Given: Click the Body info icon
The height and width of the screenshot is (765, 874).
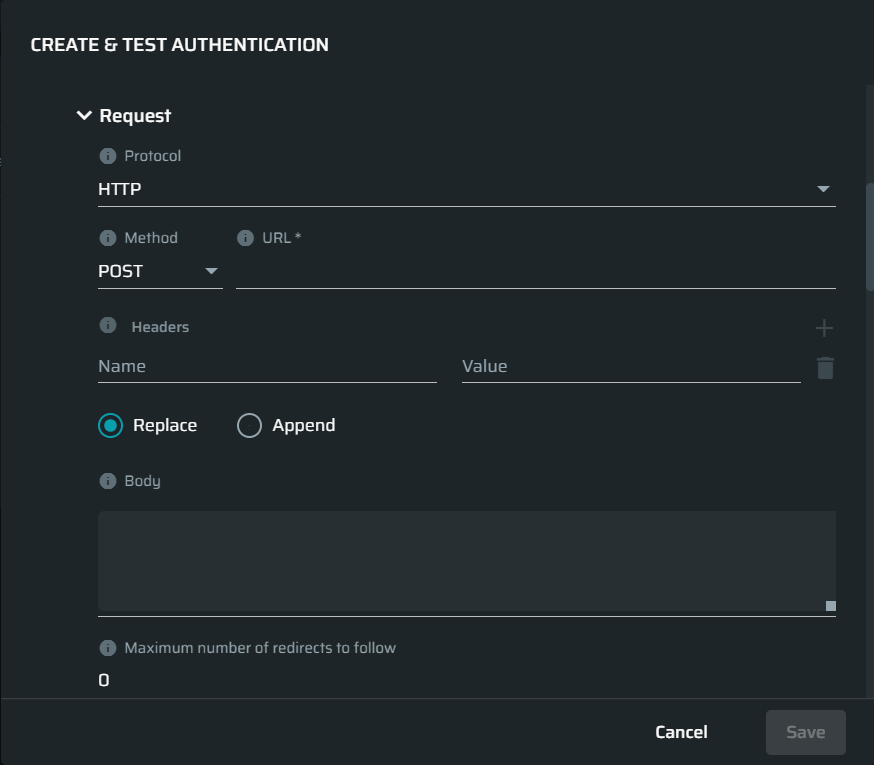Looking at the screenshot, I should (x=108, y=481).
